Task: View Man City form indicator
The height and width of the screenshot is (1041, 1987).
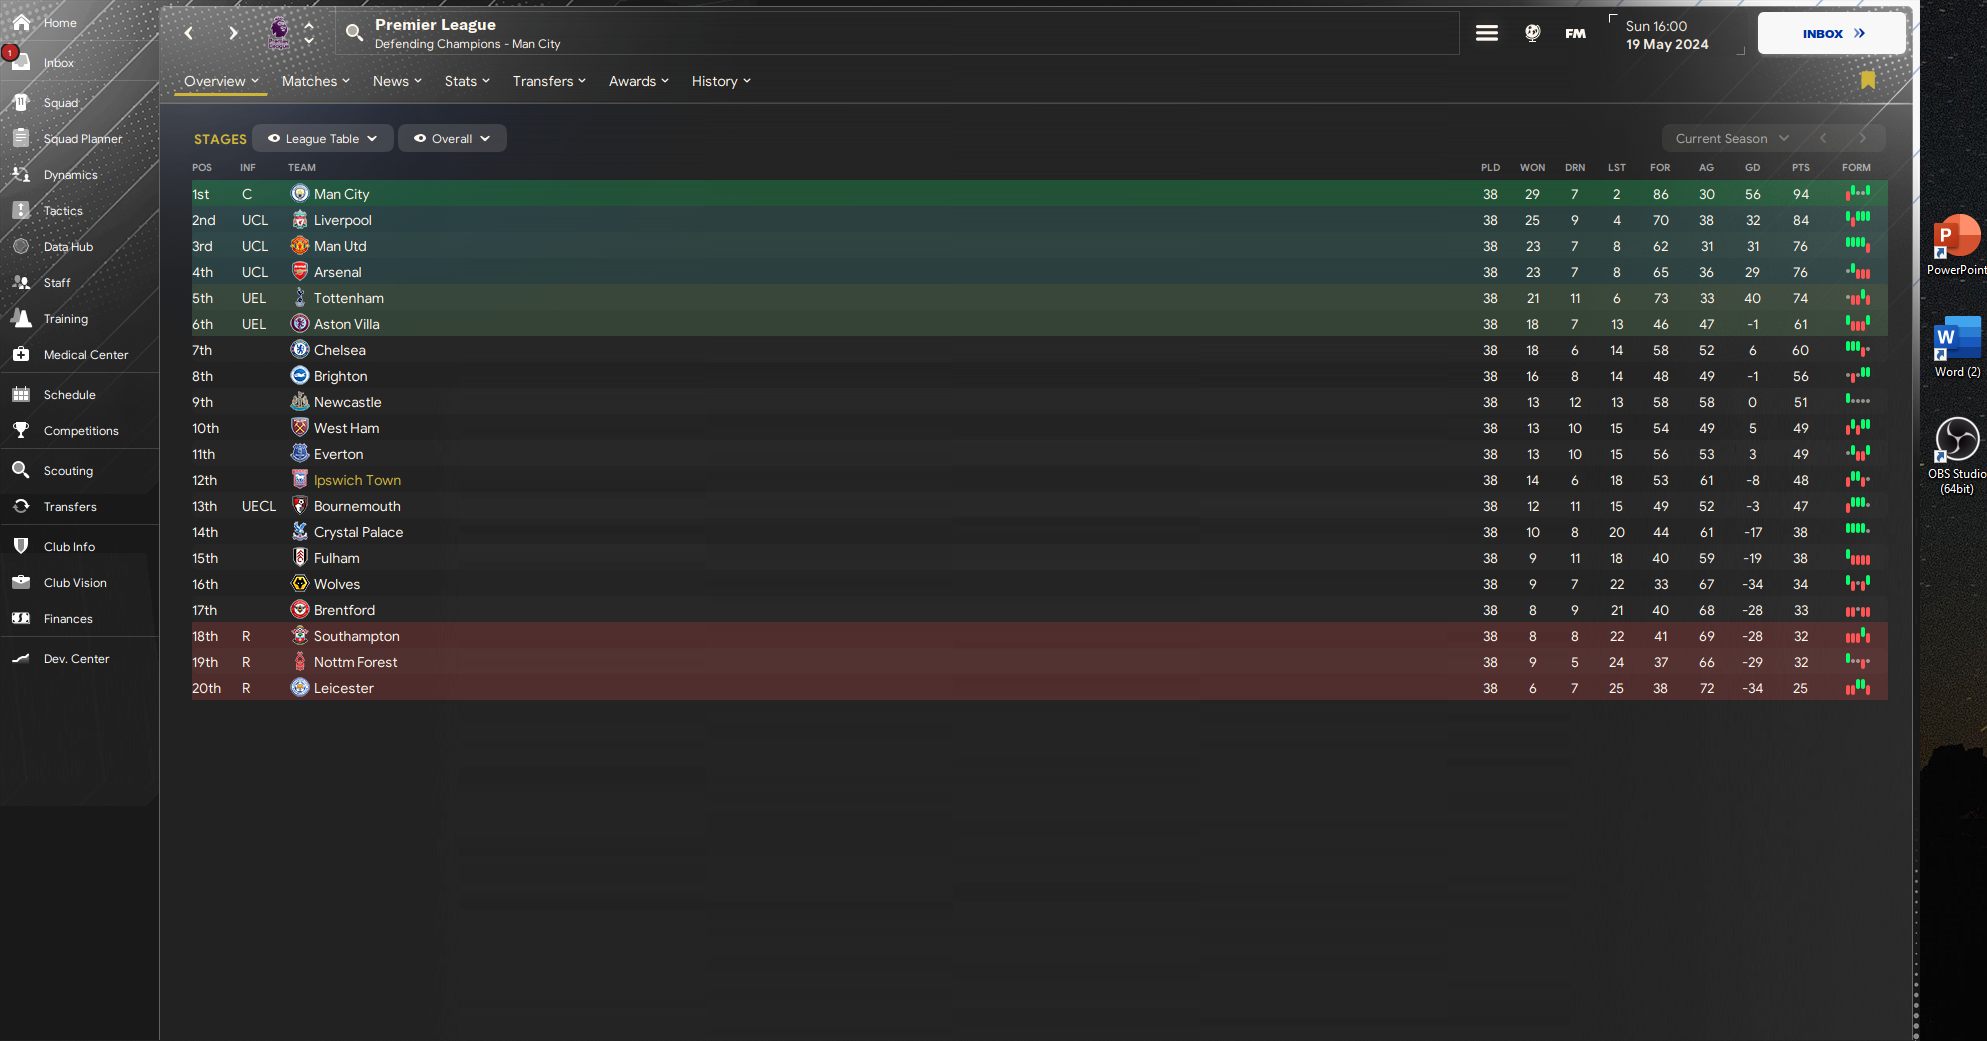Action: click(1857, 193)
